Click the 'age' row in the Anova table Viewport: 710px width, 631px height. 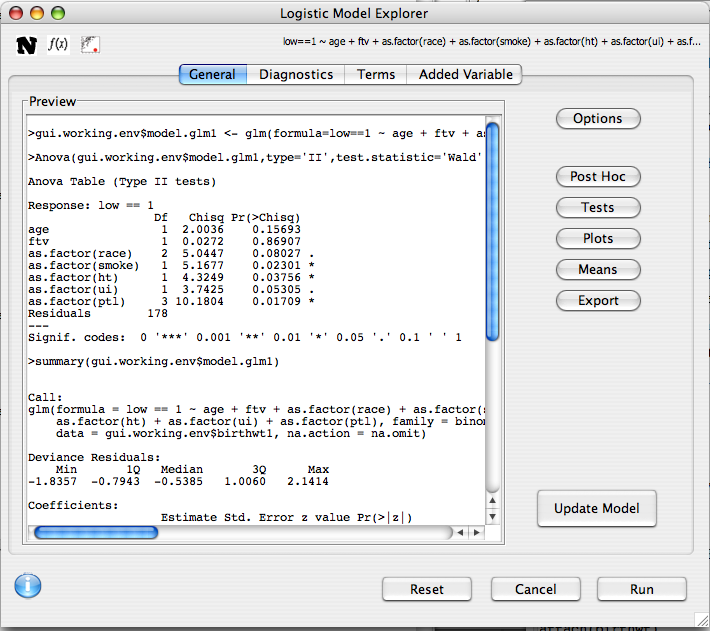click(164, 229)
